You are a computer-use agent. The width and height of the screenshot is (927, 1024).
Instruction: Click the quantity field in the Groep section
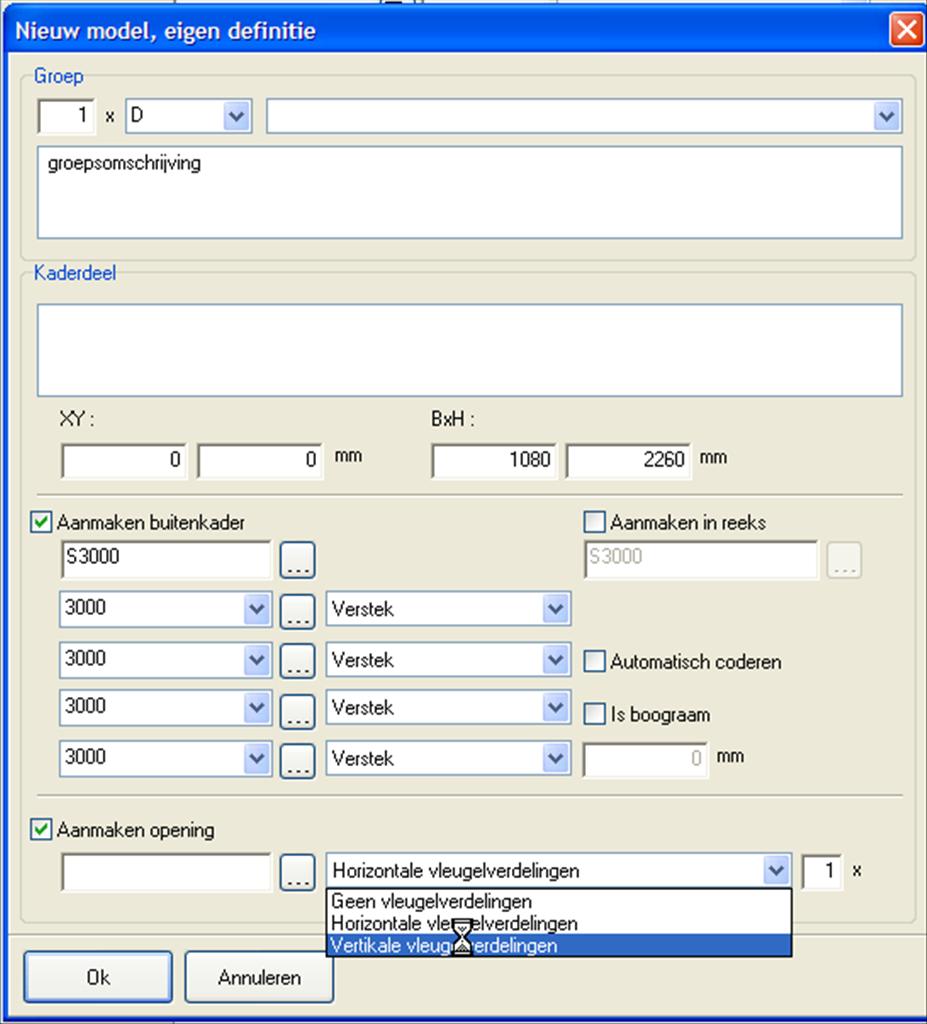point(66,116)
